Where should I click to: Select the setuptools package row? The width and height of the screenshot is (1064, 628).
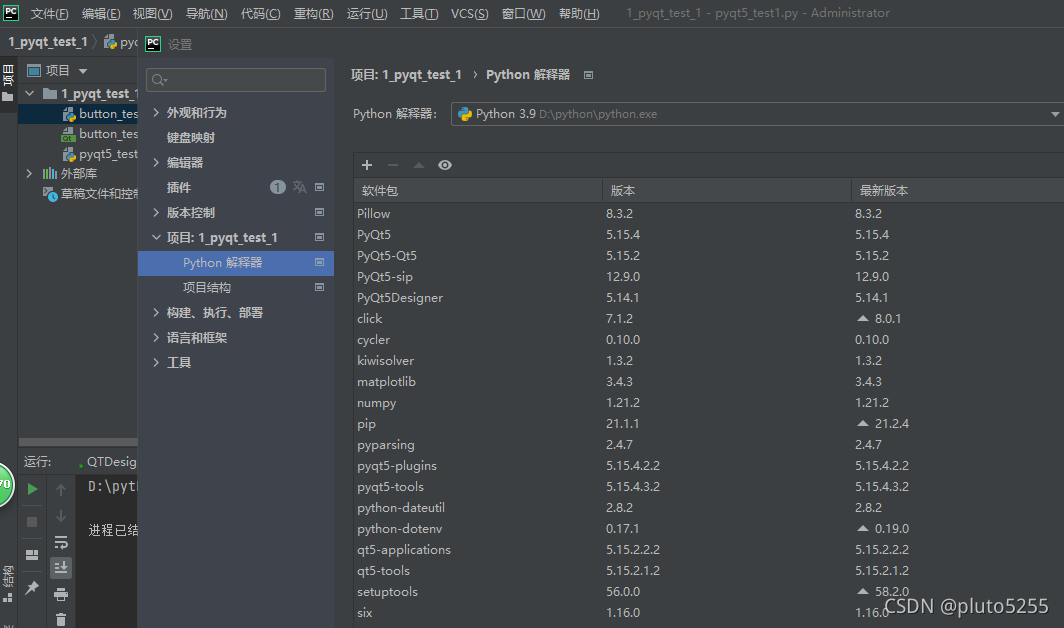(708, 592)
